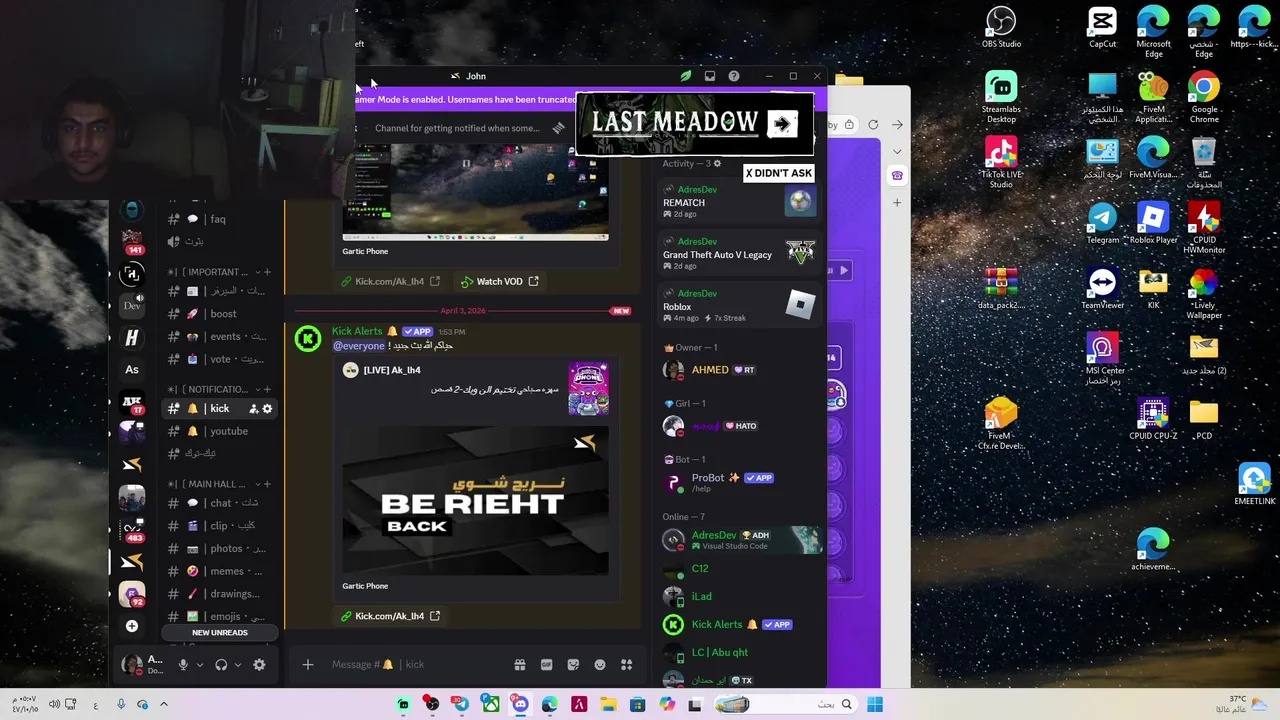Open OBS Studio desktop icon
Viewport: 1280px width, 720px height.
[1001, 27]
